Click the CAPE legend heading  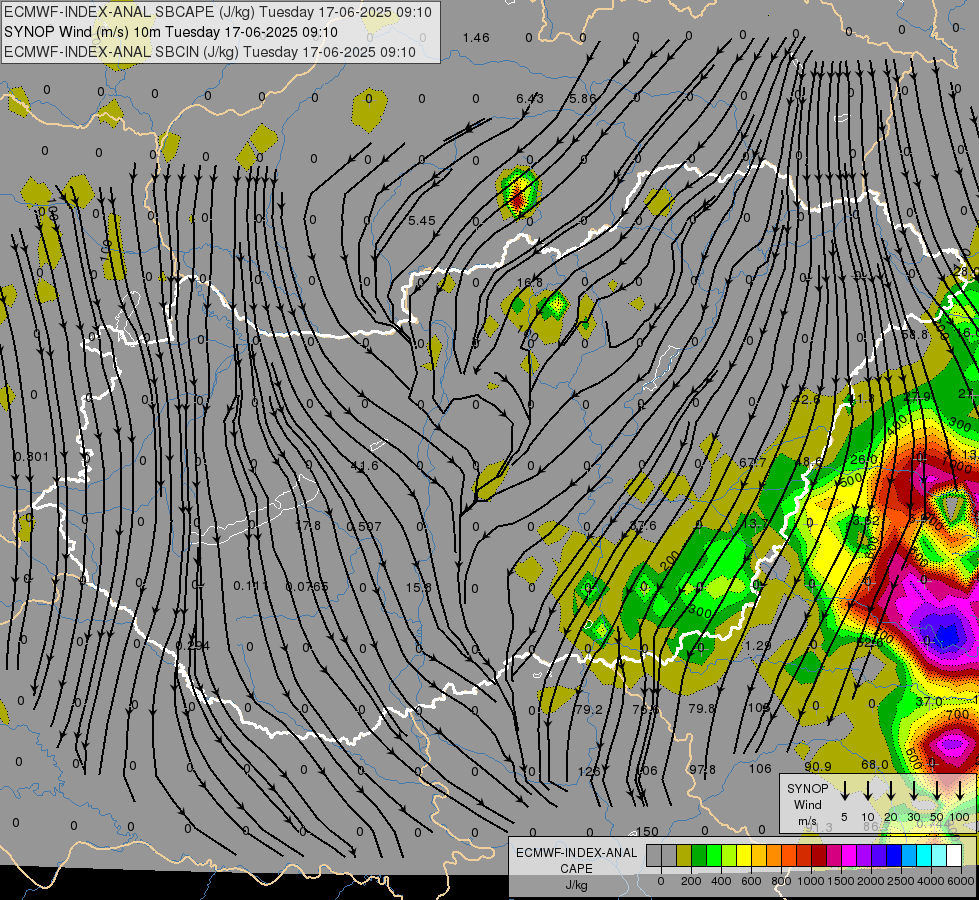[576, 868]
